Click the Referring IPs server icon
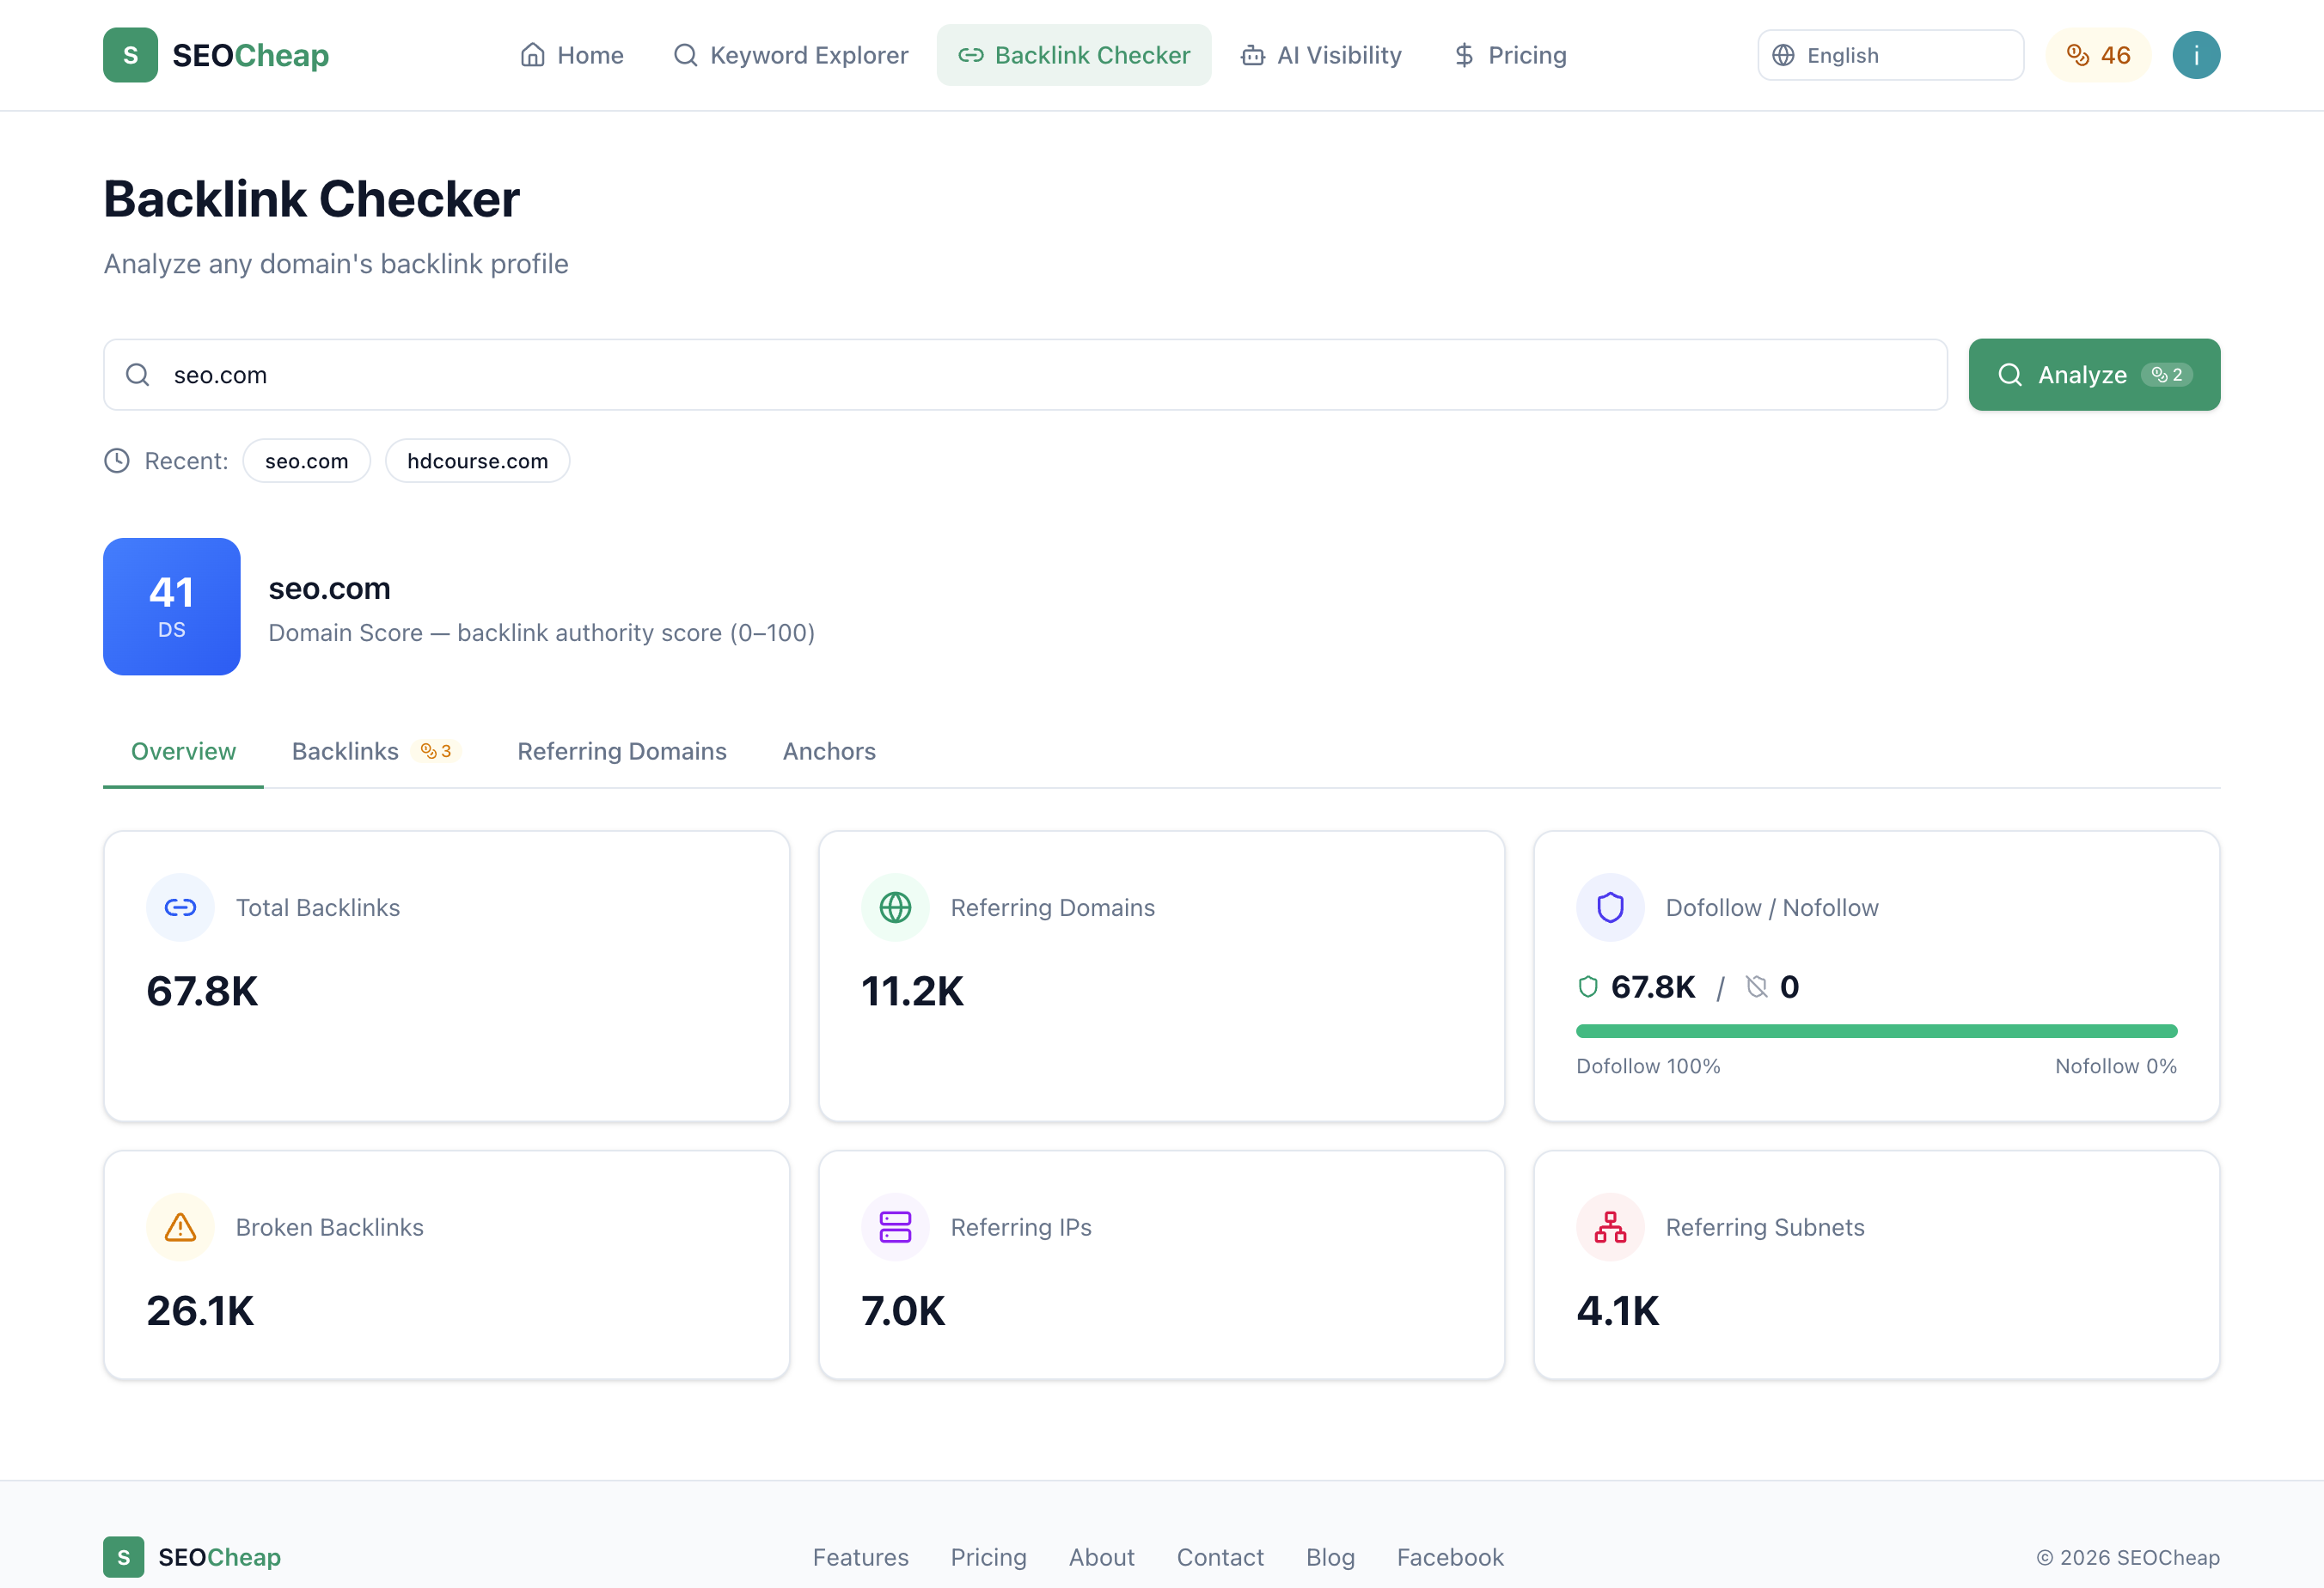2324x1588 pixels. point(895,1227)
